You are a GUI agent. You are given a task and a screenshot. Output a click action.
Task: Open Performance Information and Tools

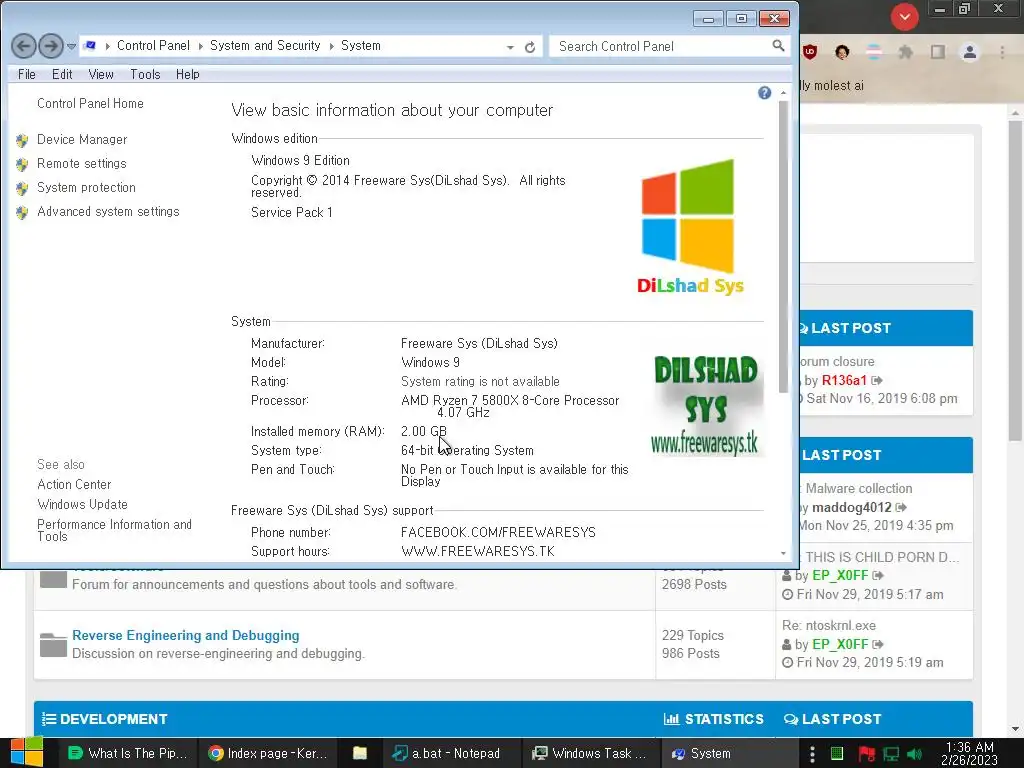click(x=114, y=530)
